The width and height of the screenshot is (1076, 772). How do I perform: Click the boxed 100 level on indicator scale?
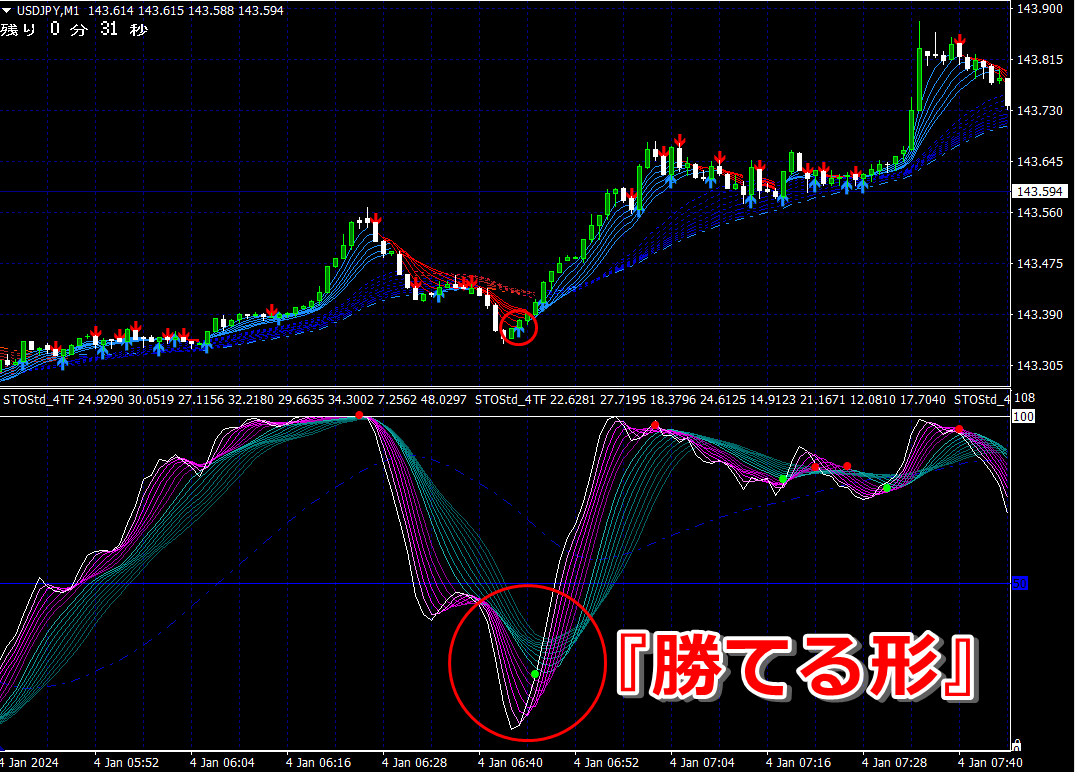tap(1023, 417)
